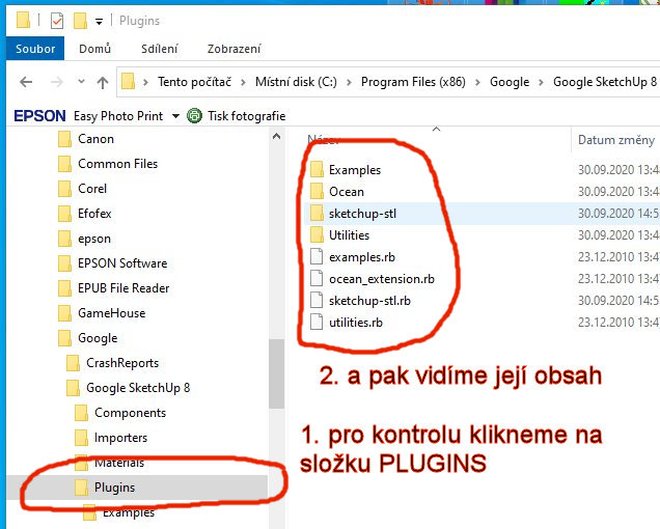Click Google SketchUp 8 breadcrumb
Screen dimensions: 660x529
[605, 82]
